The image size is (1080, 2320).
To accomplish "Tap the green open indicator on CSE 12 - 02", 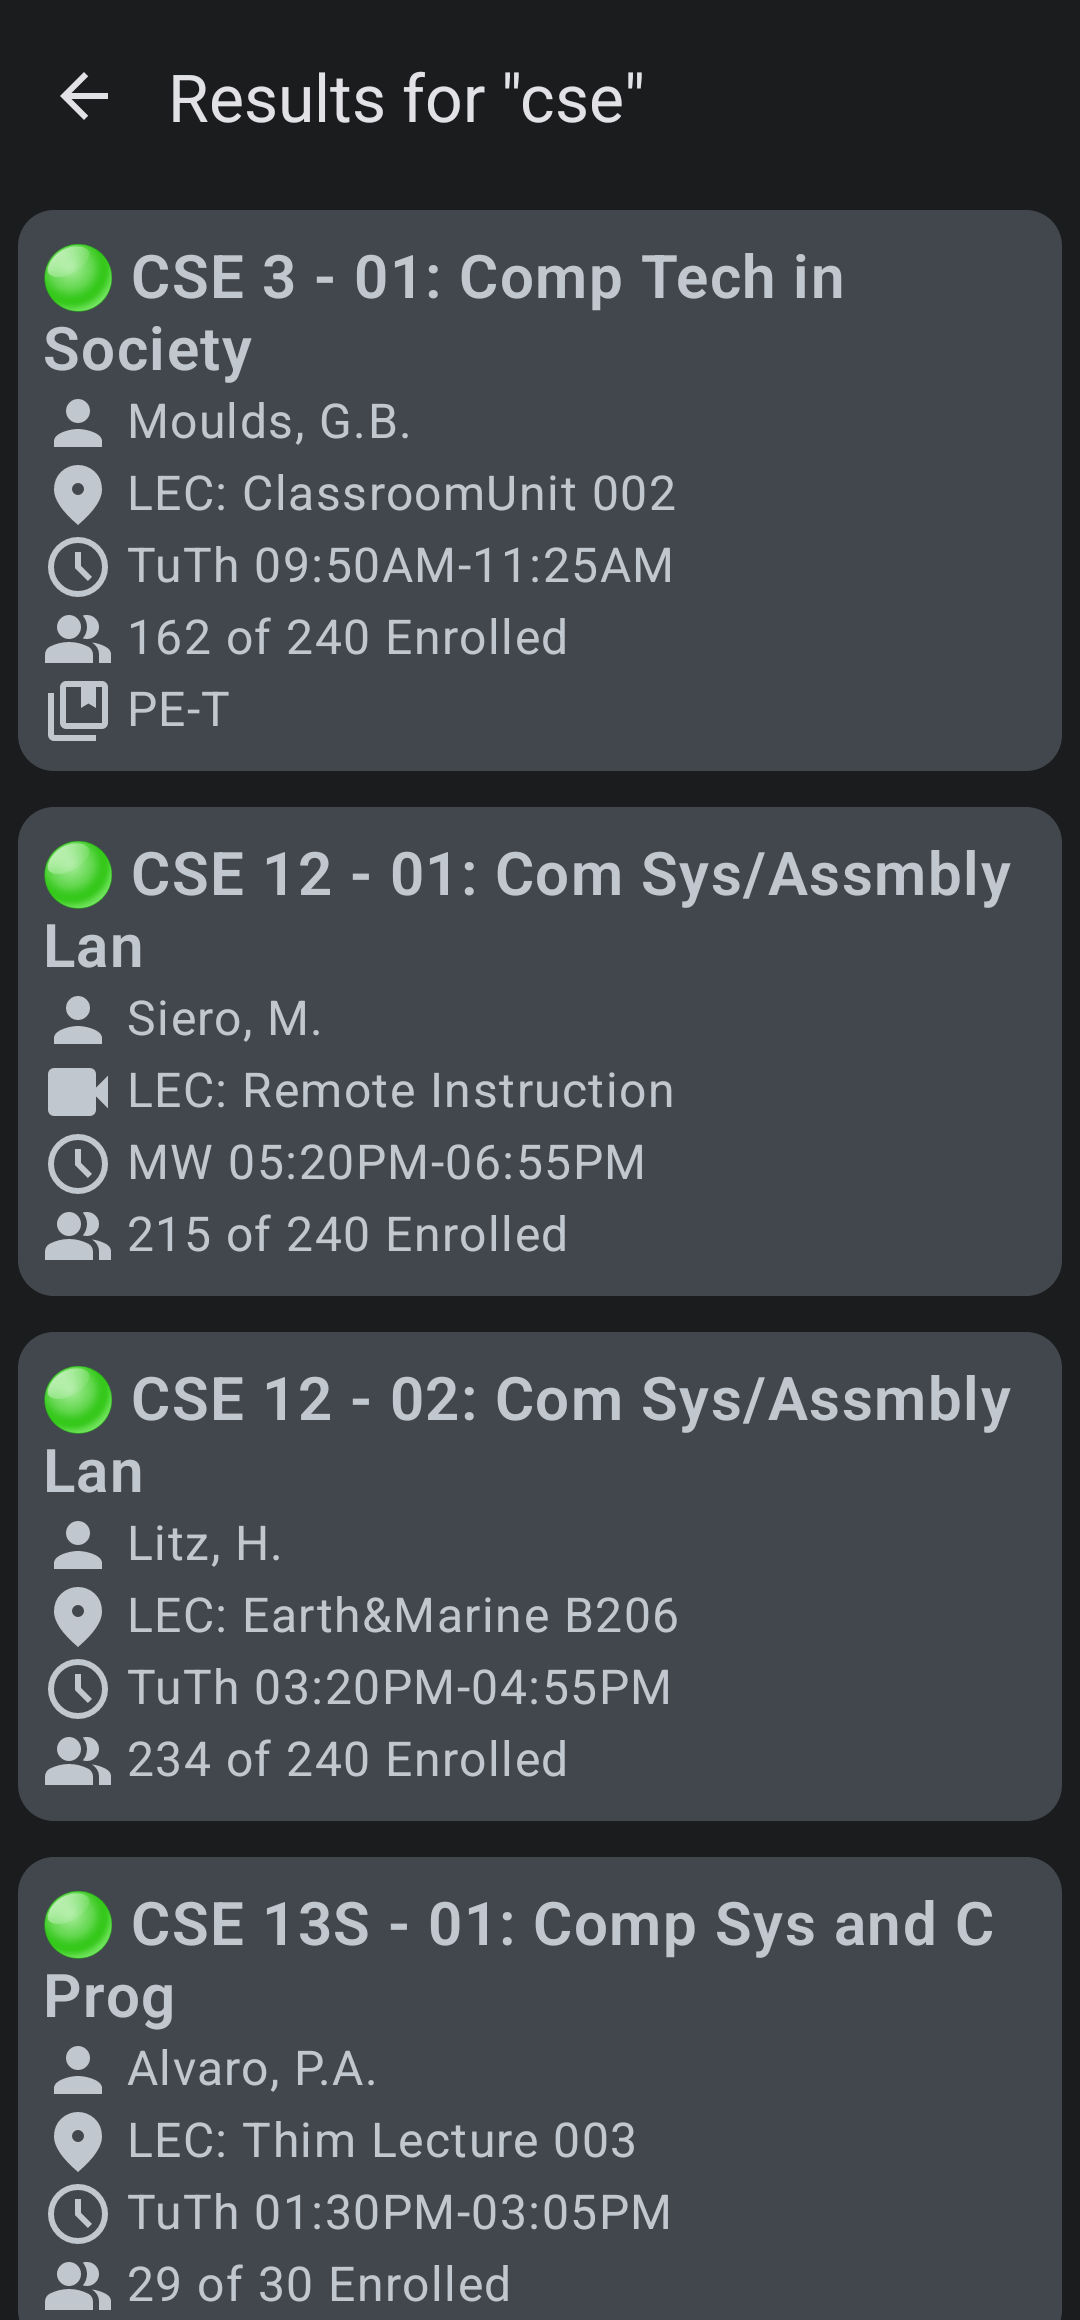I will click(x=78, y=1398).
